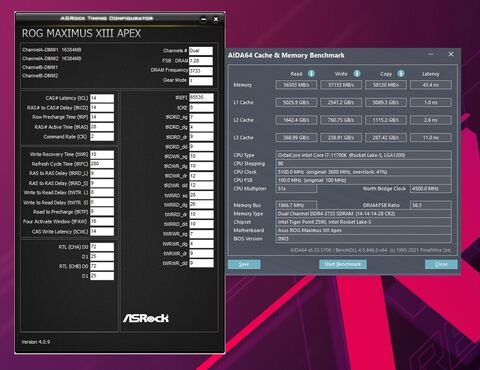
Task: Open the info icon next to Copy
Action: 401,74
